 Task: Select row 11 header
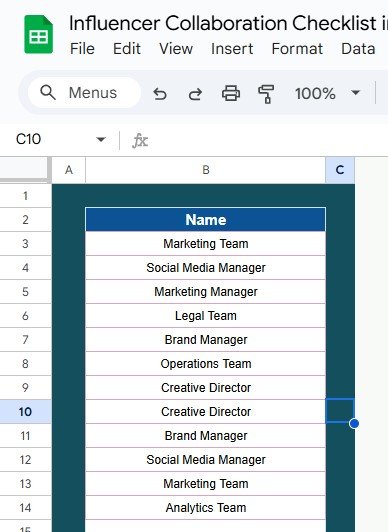pos(25,436)
